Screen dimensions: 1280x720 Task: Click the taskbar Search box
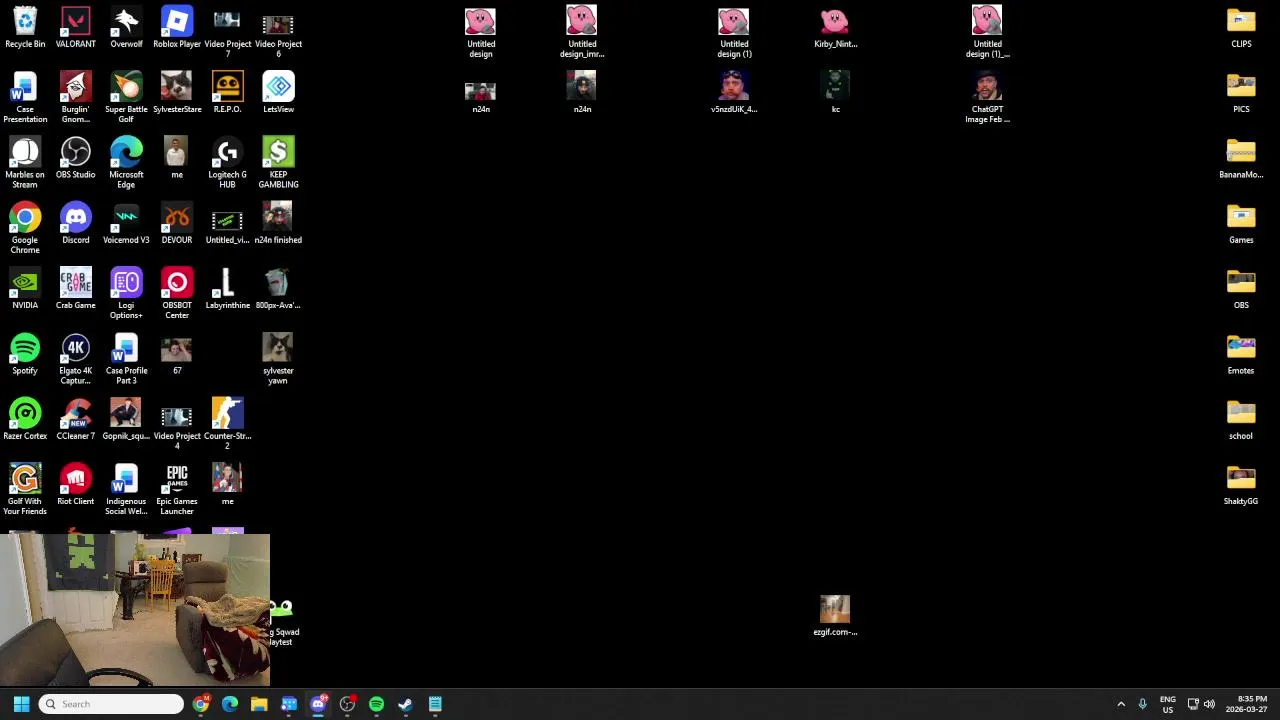(x=112, y=704)
